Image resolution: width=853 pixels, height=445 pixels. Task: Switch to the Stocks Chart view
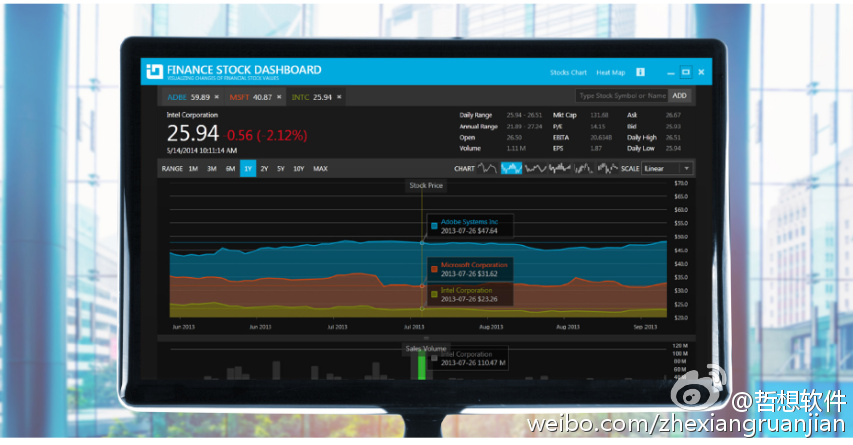[x=568, y=72]
